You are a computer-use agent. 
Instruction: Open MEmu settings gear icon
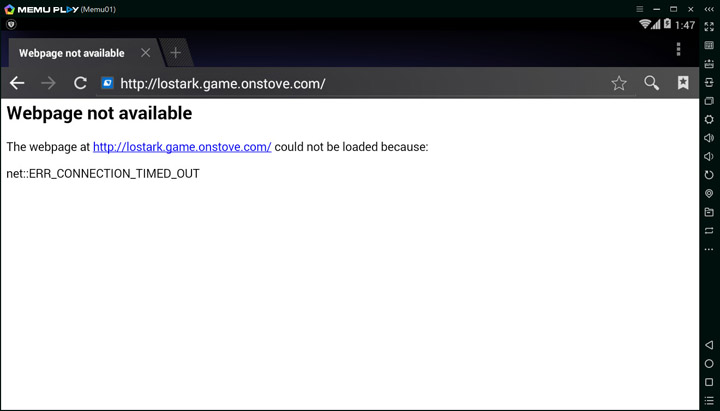click(709, 119)
